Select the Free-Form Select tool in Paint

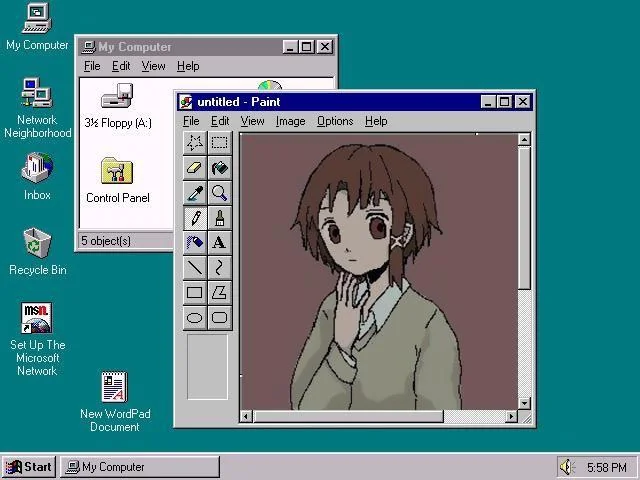click(195, 143)
